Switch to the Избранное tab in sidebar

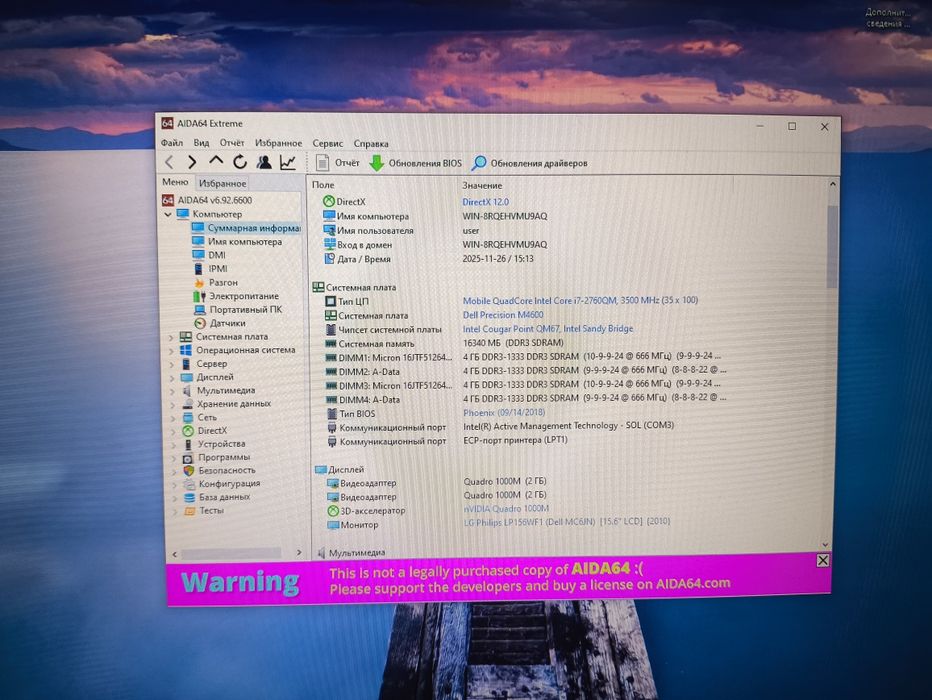click(222, 183)
